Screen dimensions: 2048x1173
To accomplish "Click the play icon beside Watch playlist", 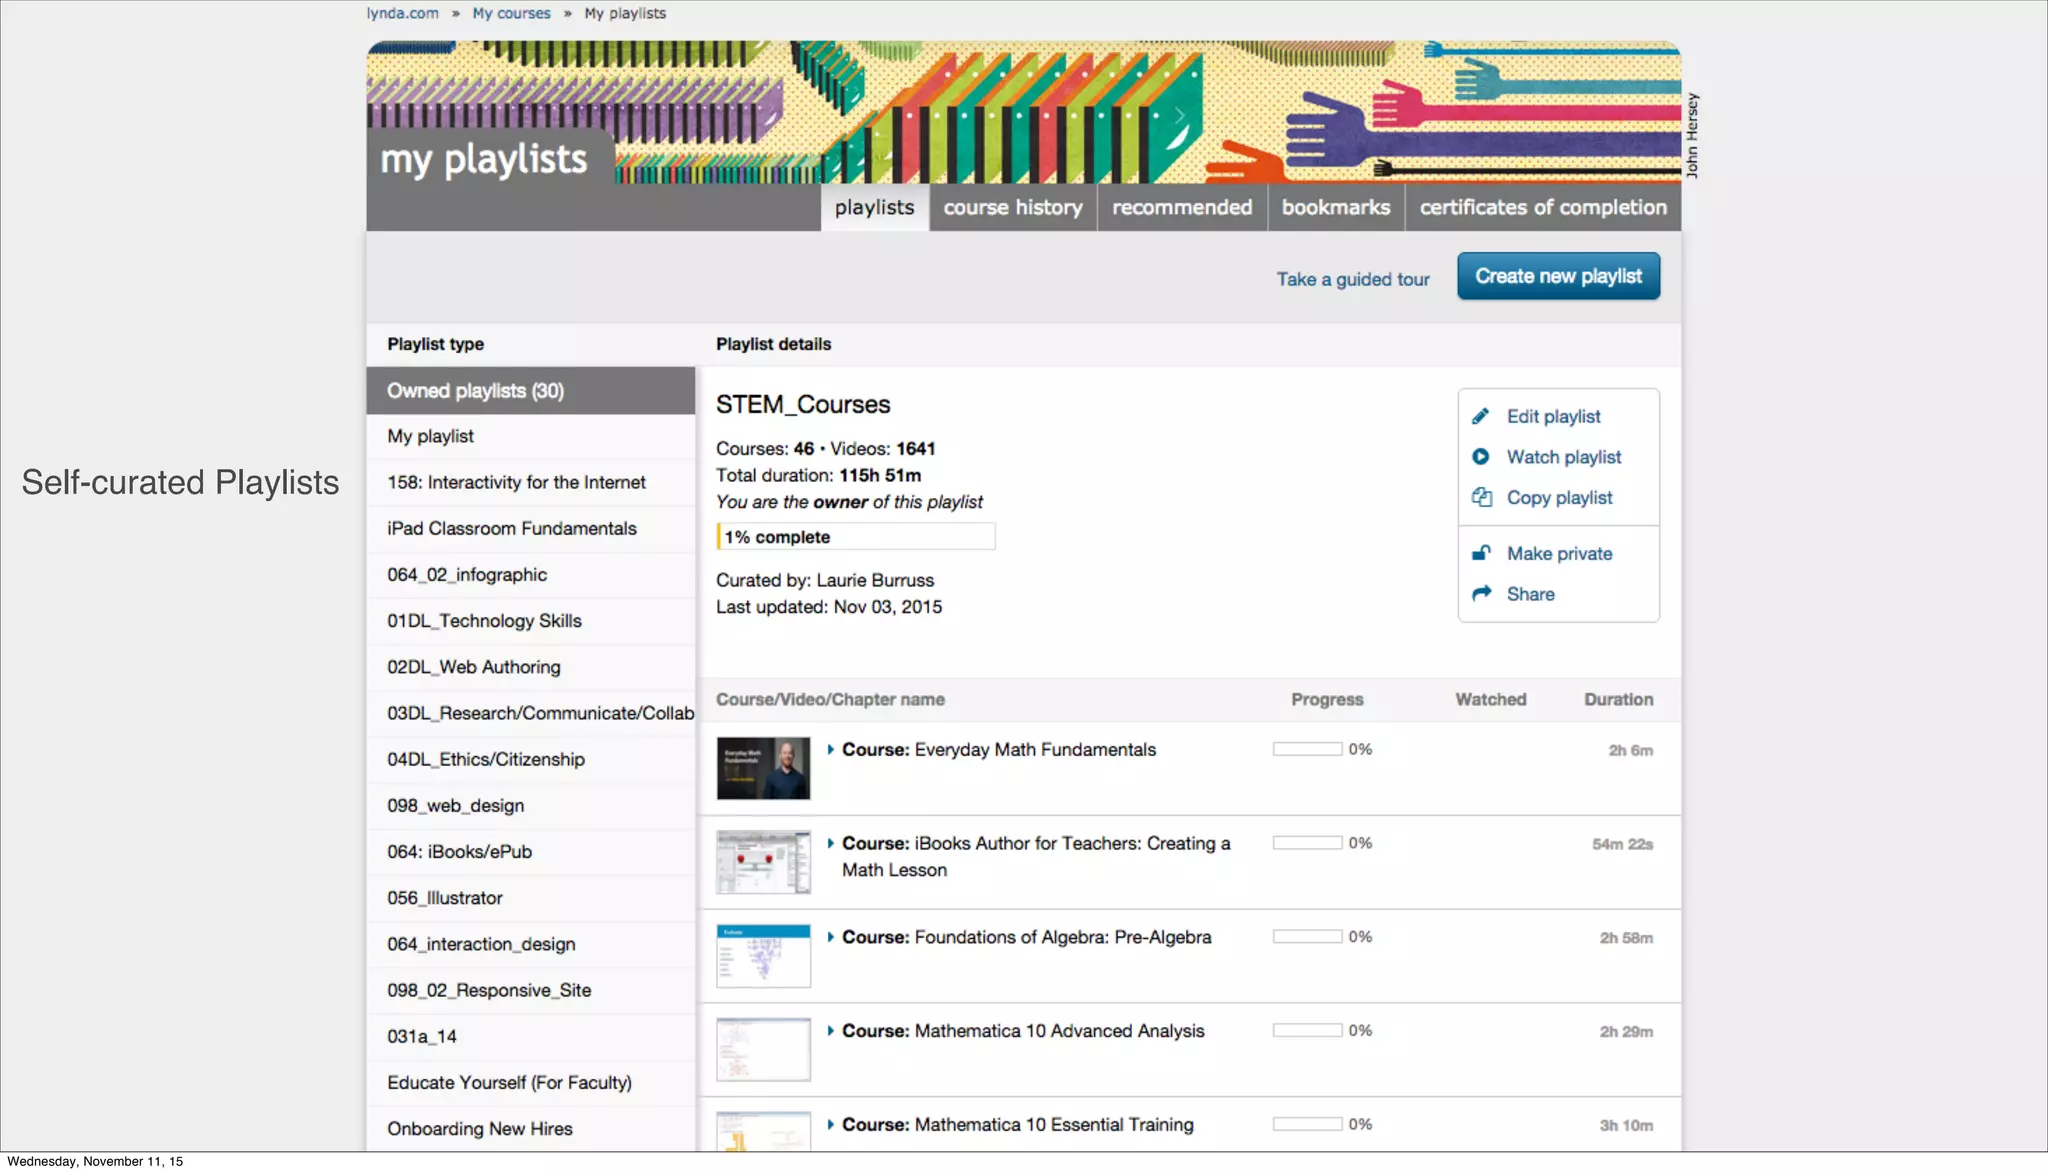I will 1481,457.
